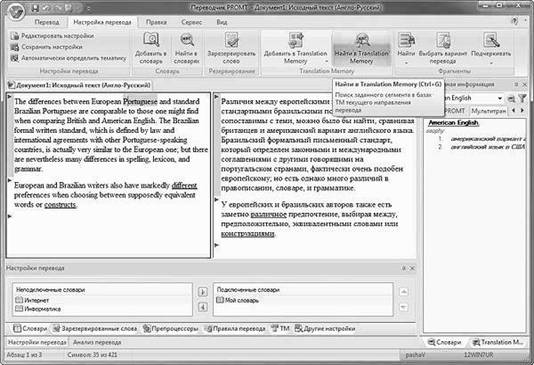Open the ribbon help question mark icon
The width and height of the screenshot is (534, 365).
click(515, 21)
